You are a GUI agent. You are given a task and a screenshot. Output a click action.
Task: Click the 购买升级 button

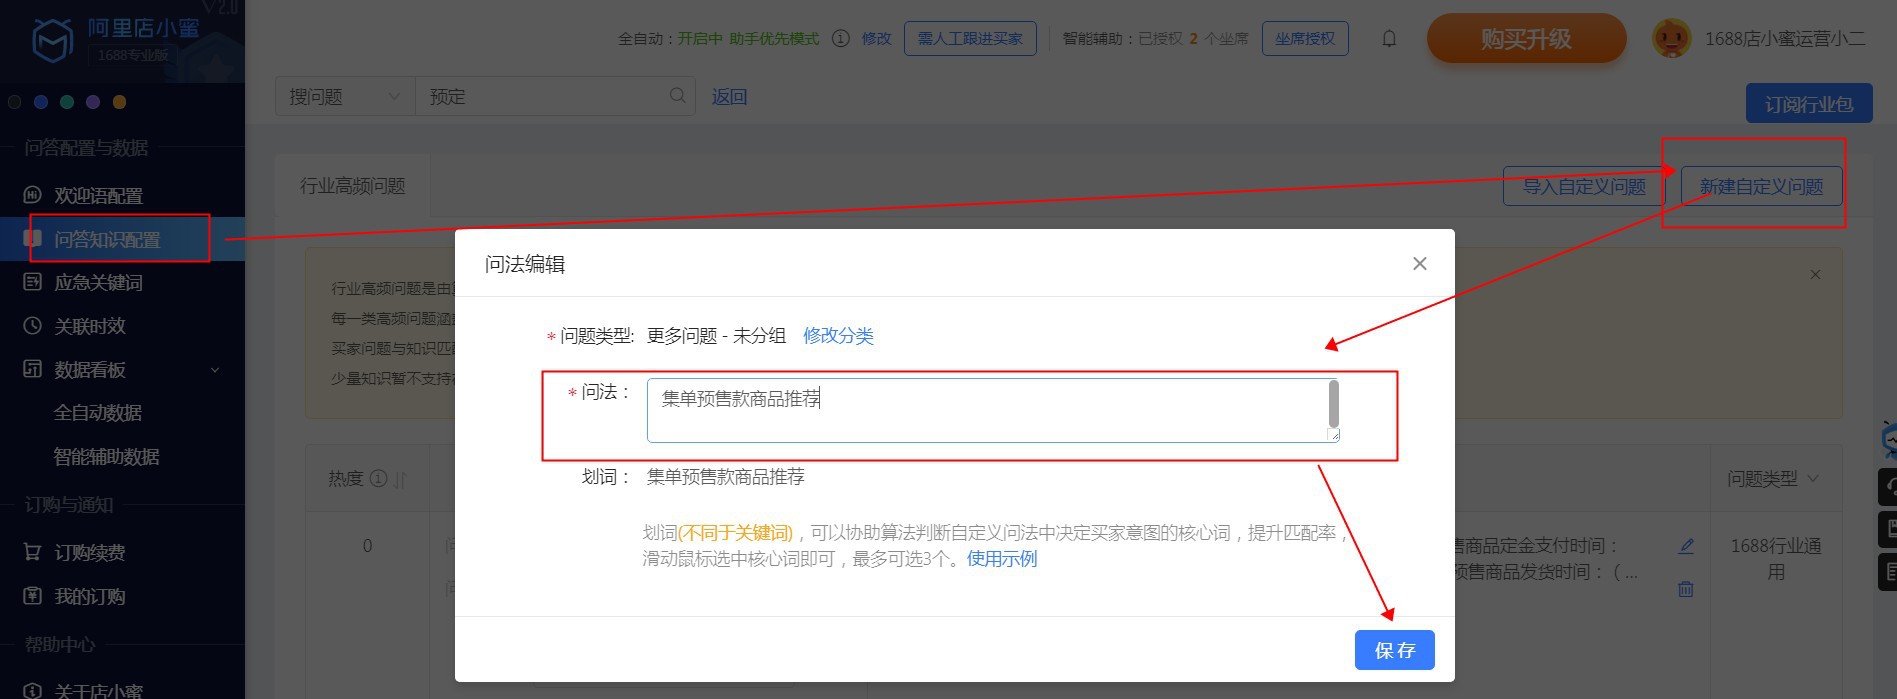(1526, 39)
